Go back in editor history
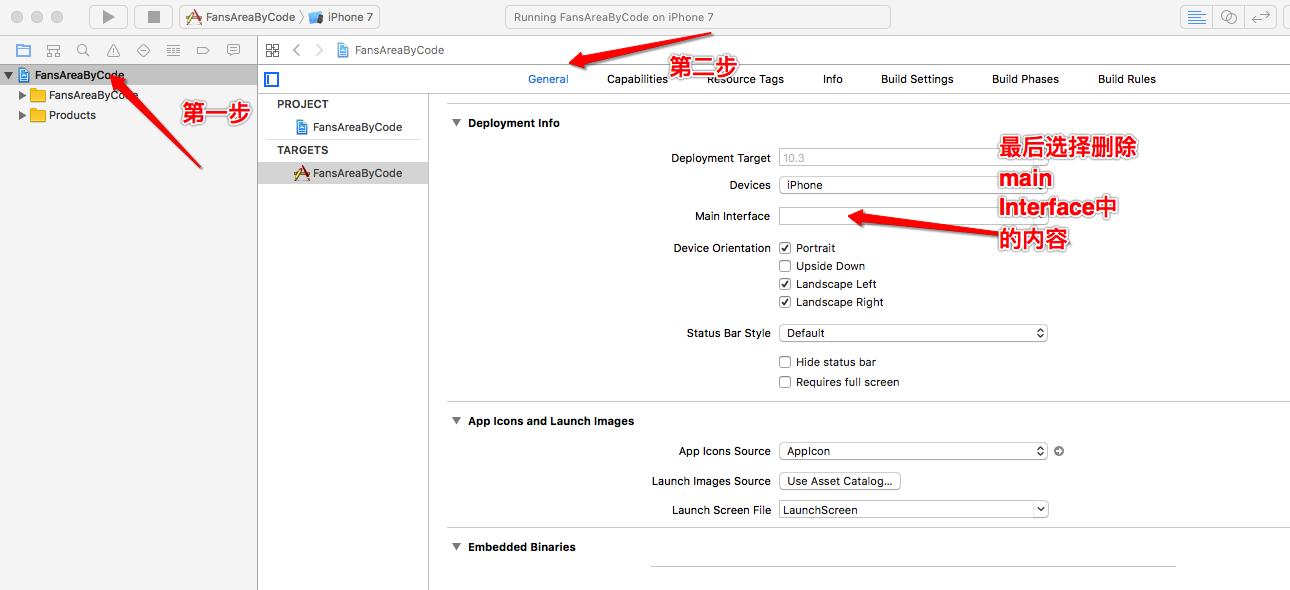1290x590 pixels. pos(297,50)
